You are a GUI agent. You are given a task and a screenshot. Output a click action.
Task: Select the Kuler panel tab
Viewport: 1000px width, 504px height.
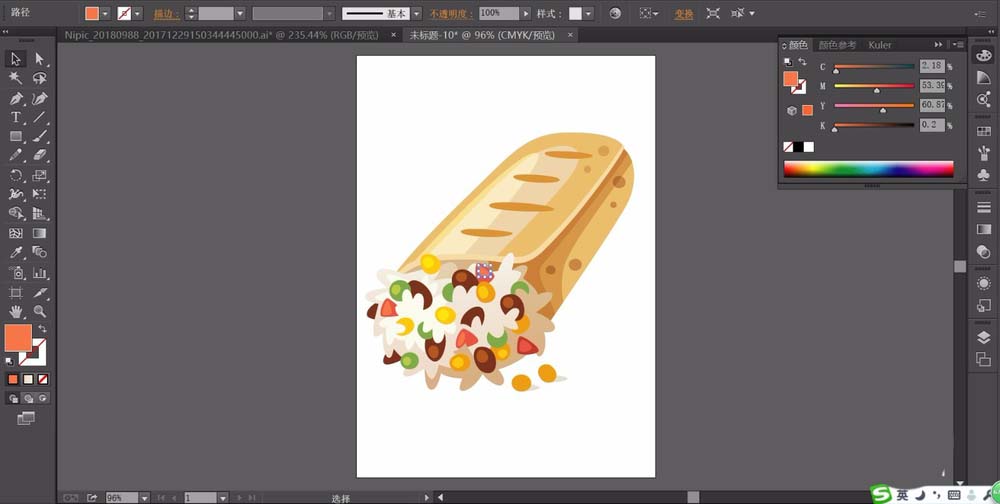(879, 45)
